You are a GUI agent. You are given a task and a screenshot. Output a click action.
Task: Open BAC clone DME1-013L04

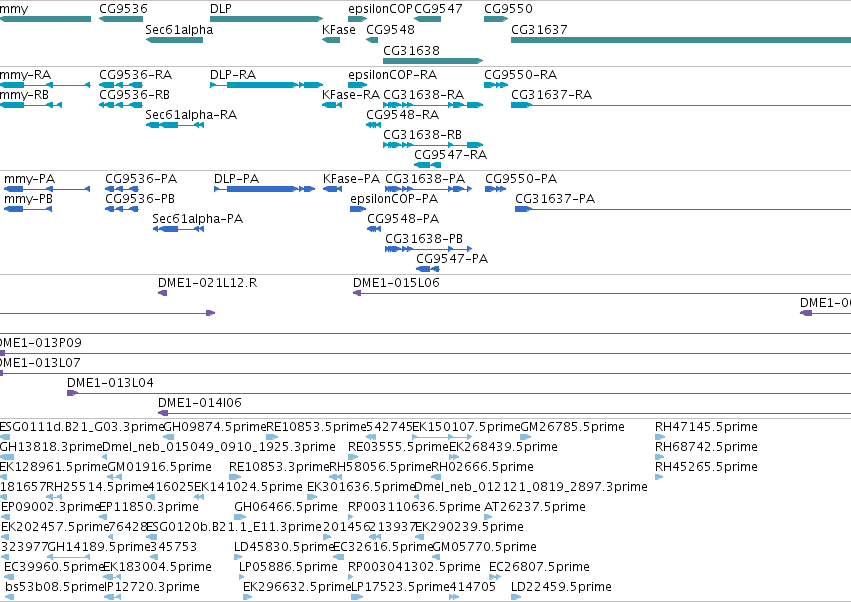point(459,393)
